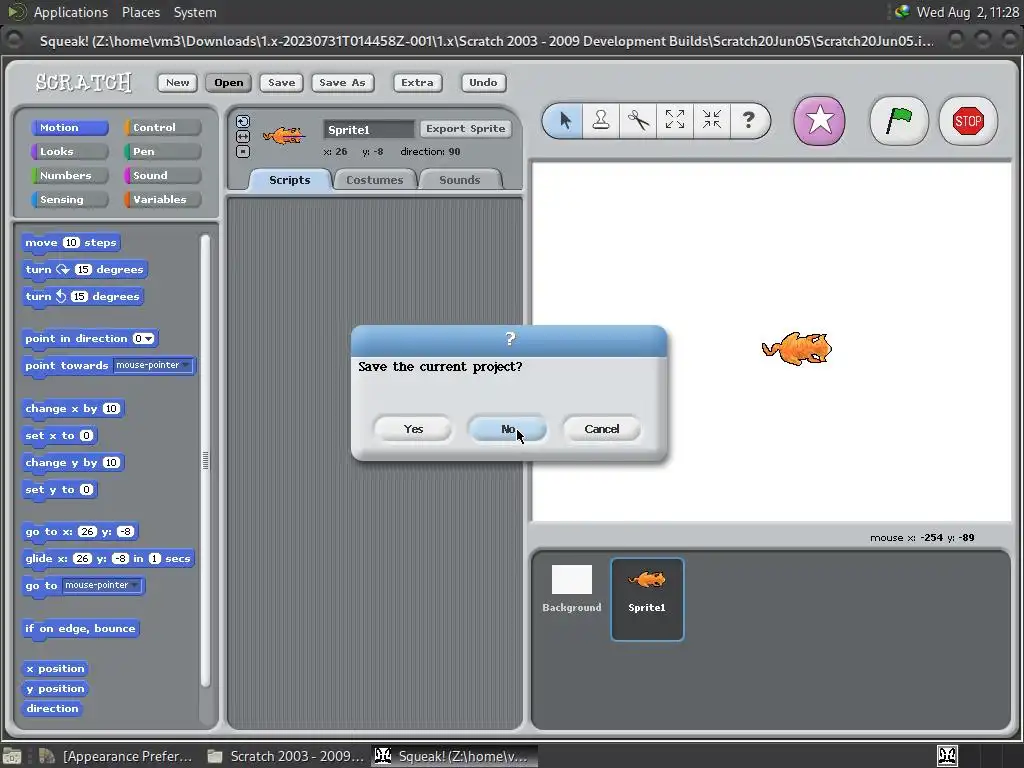Set rotation style to no rotation
1024x768 pixels.
click(x=242, y=152)
